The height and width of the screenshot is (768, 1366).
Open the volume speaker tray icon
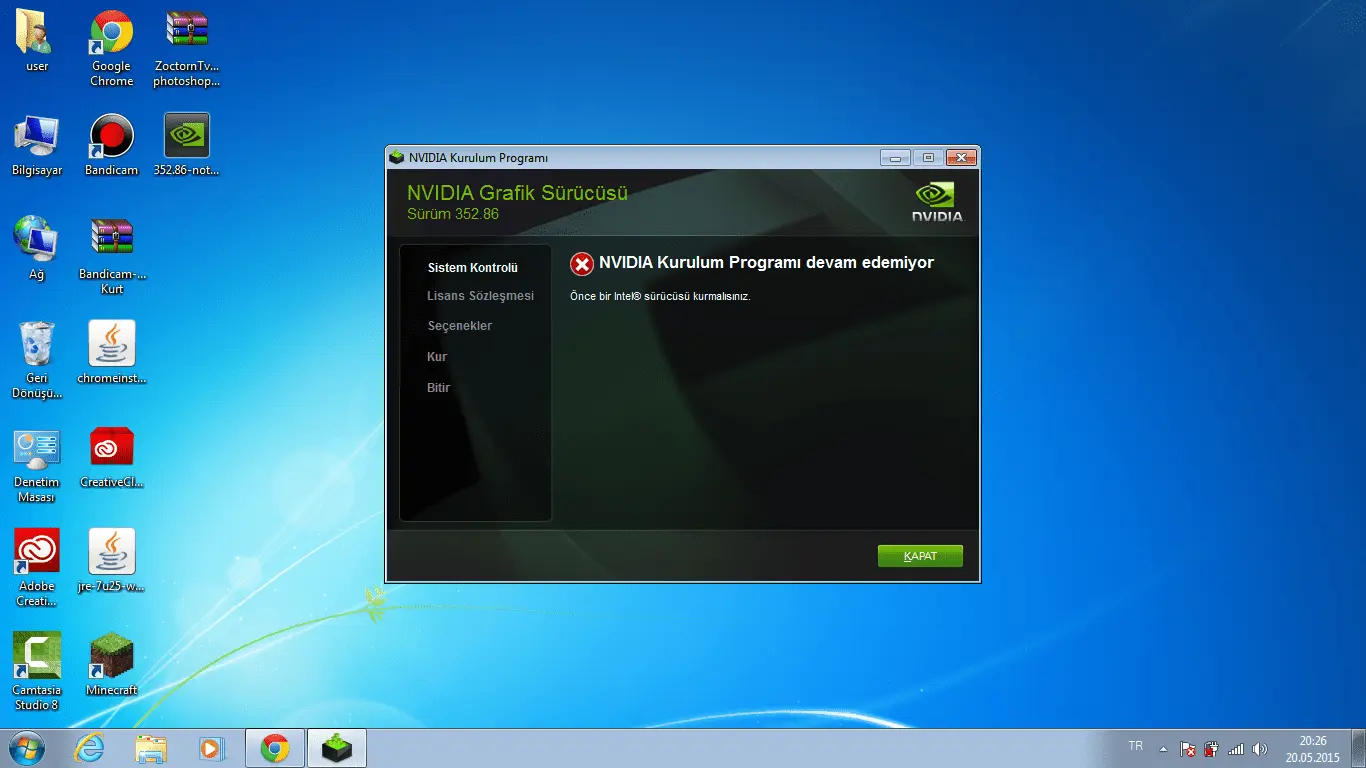[x=1260, y=748]
